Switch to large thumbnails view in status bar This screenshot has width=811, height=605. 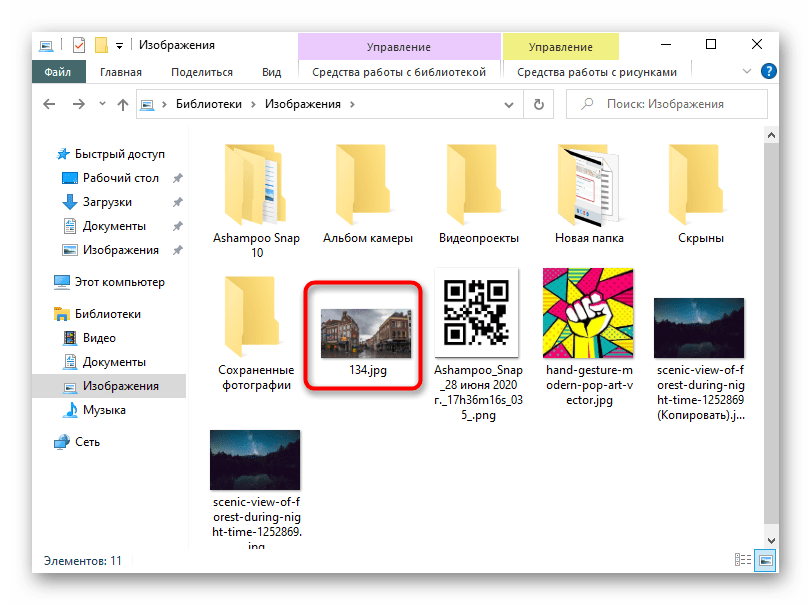pyautogui.click(x=764, y=561)
